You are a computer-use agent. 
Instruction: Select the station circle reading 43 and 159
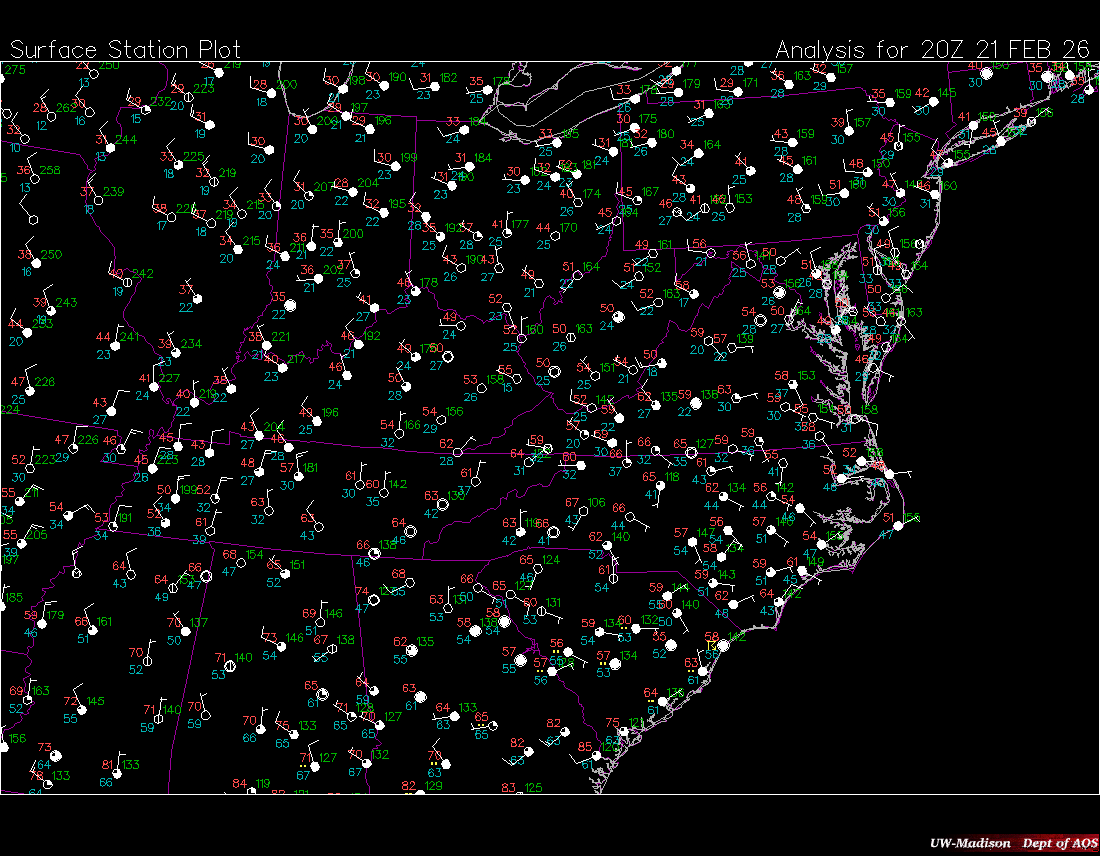pos(790,142)
